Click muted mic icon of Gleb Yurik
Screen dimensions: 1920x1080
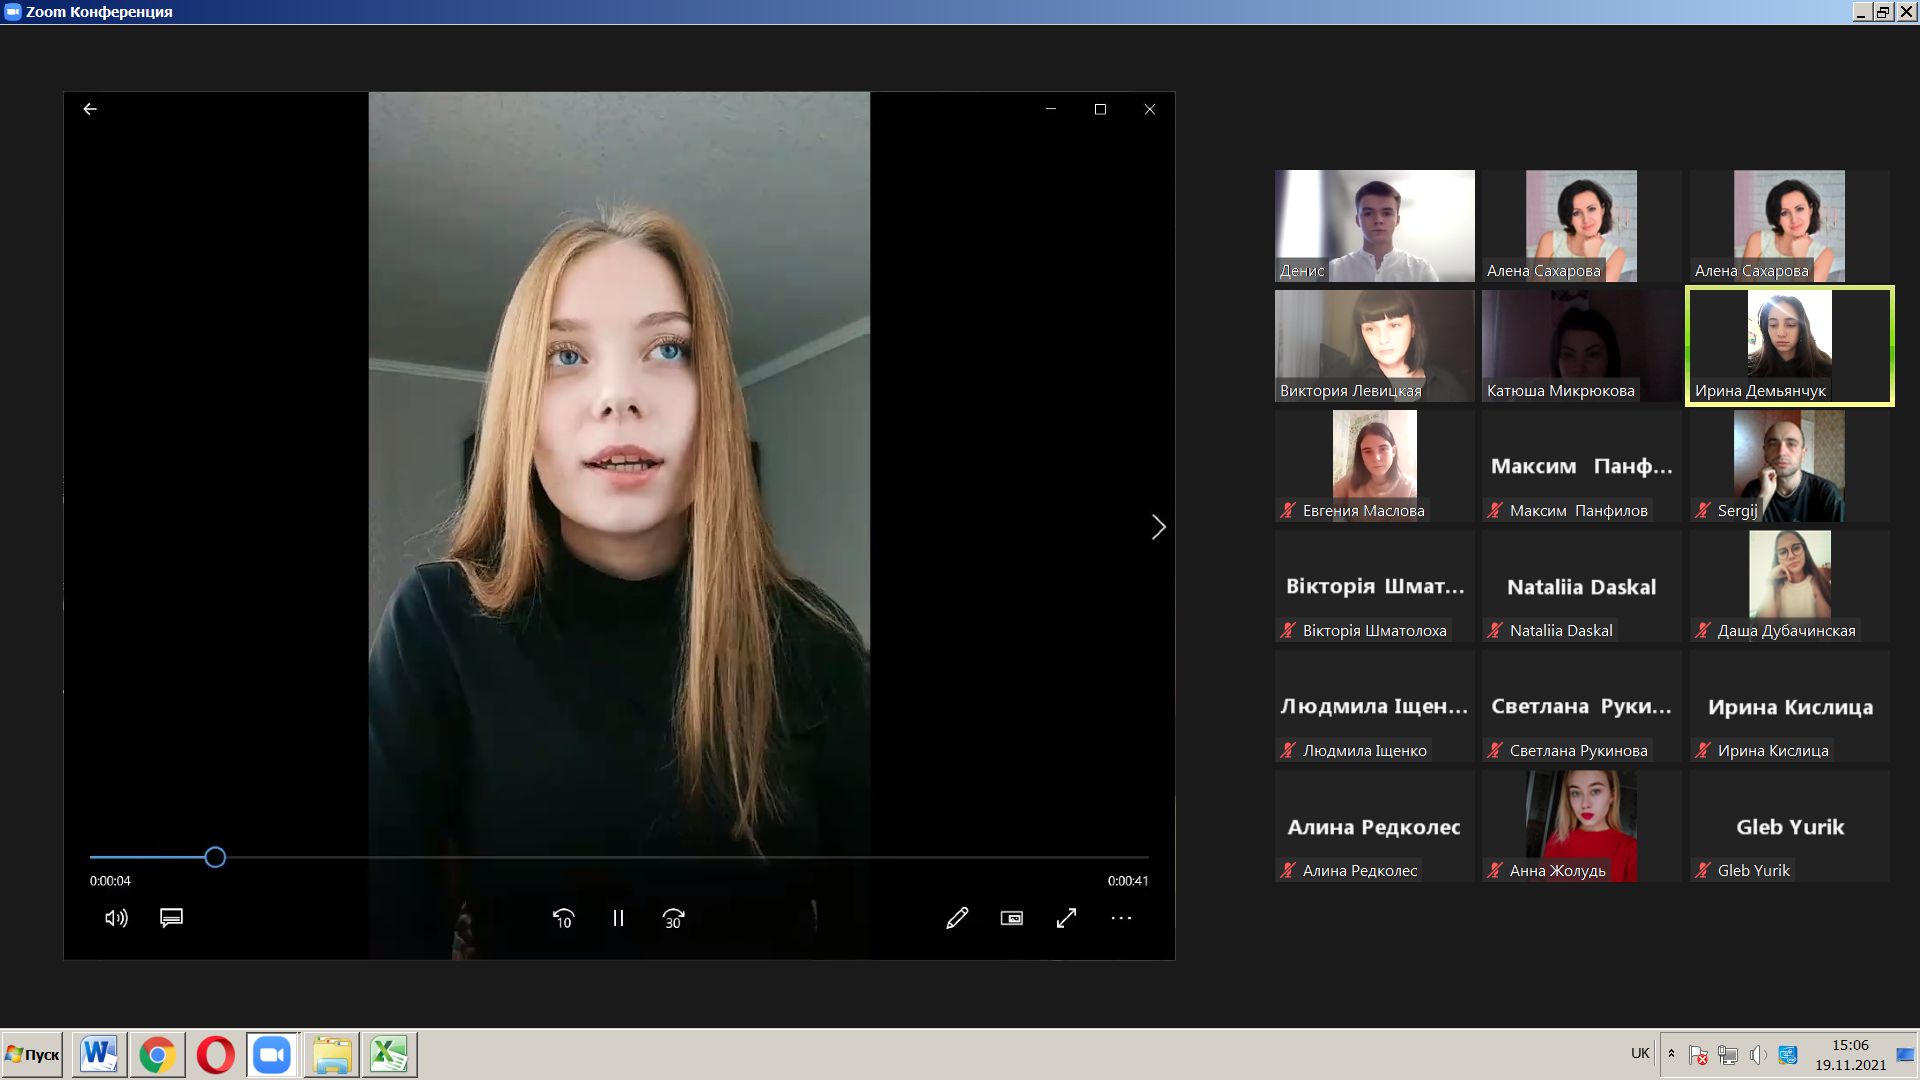point(1703,870)
